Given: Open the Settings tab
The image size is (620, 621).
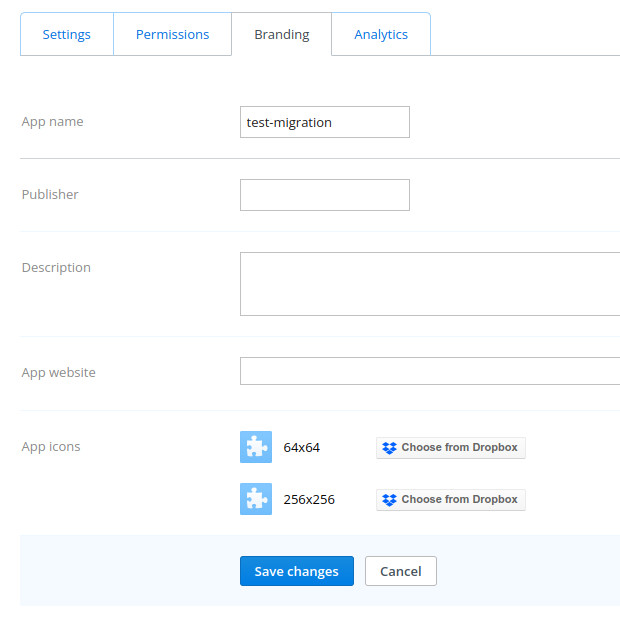Looking at the screenshot, I should point(67,34).
